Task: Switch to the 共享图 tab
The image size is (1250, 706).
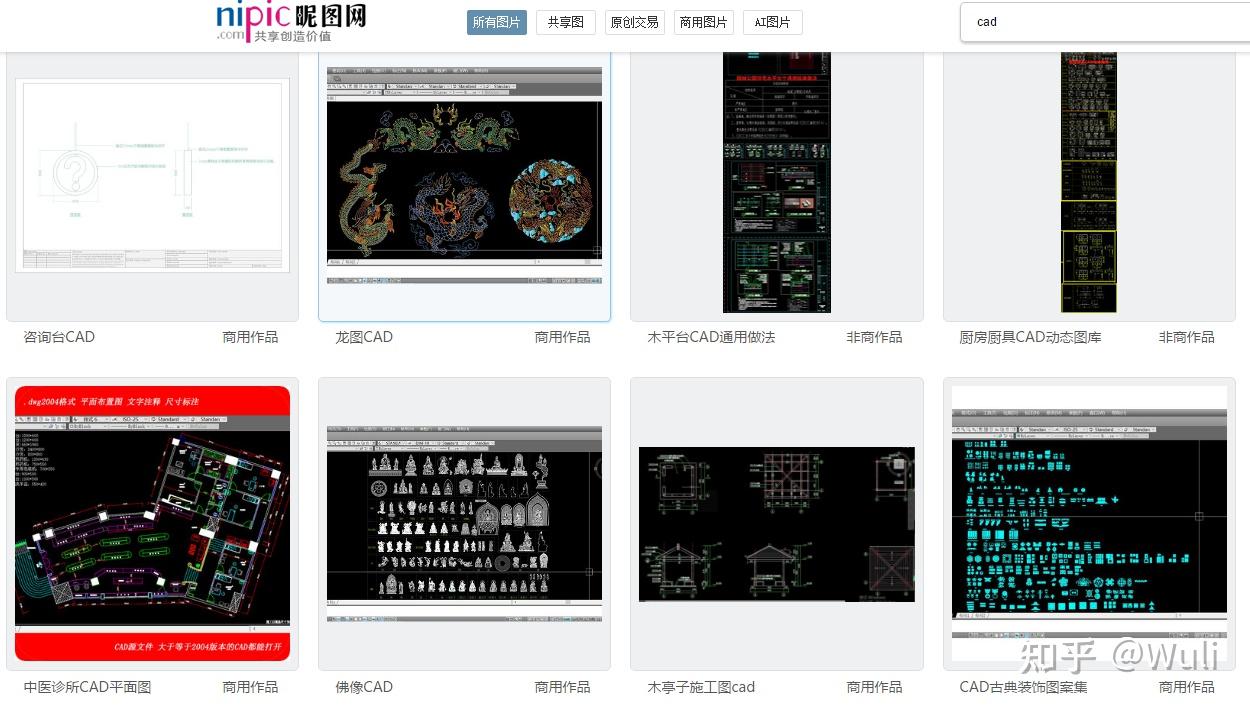Action: 566,22
